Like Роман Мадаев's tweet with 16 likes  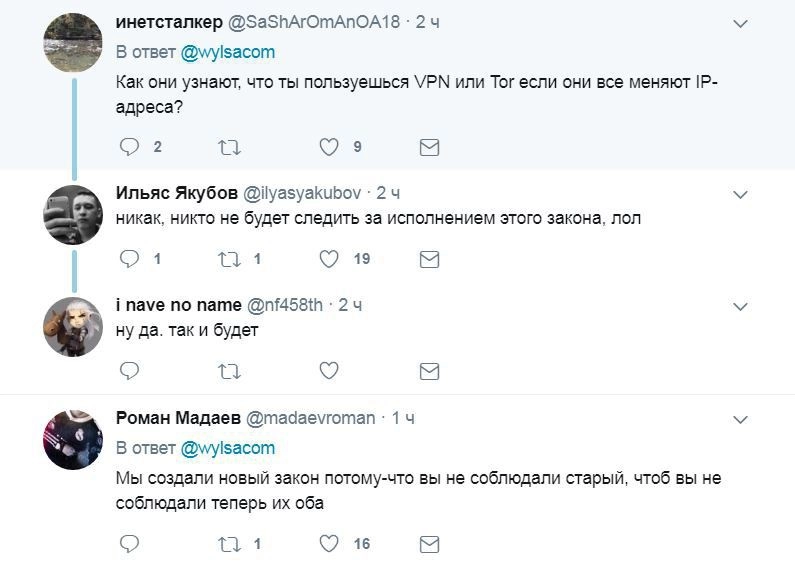coord(329,544)
